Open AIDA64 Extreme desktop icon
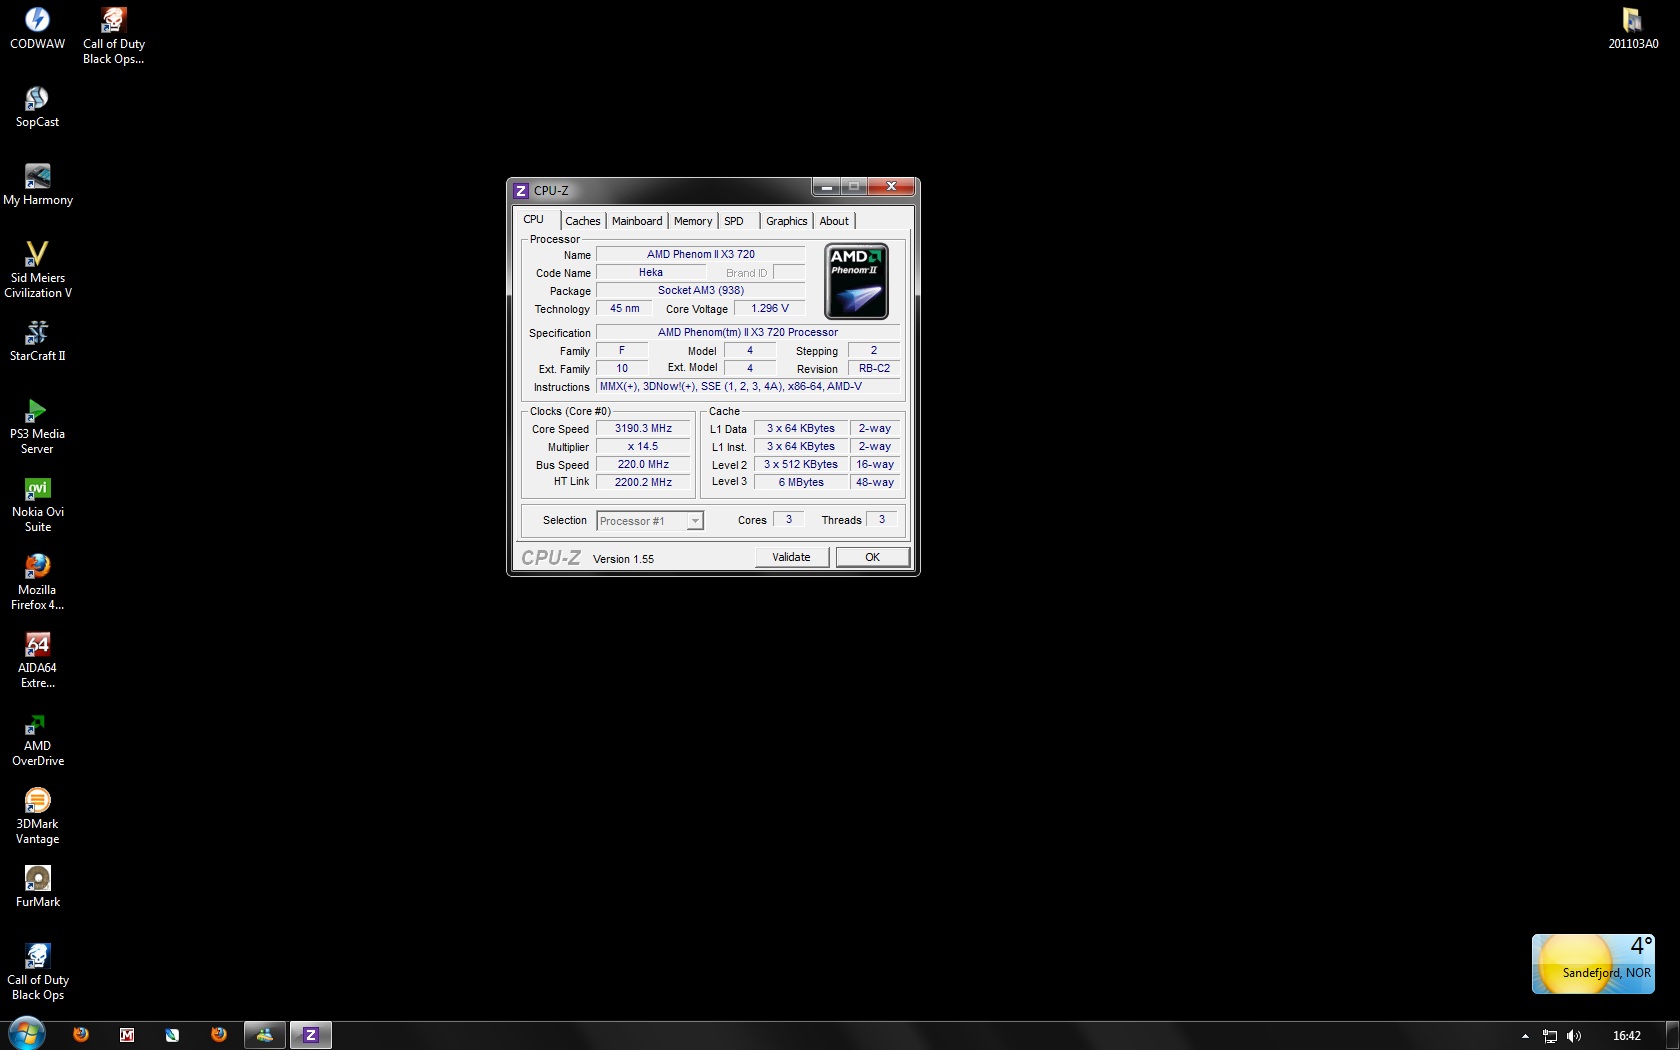The width and height of the screenshot is (1680, 1050). [x=37, y=659]
